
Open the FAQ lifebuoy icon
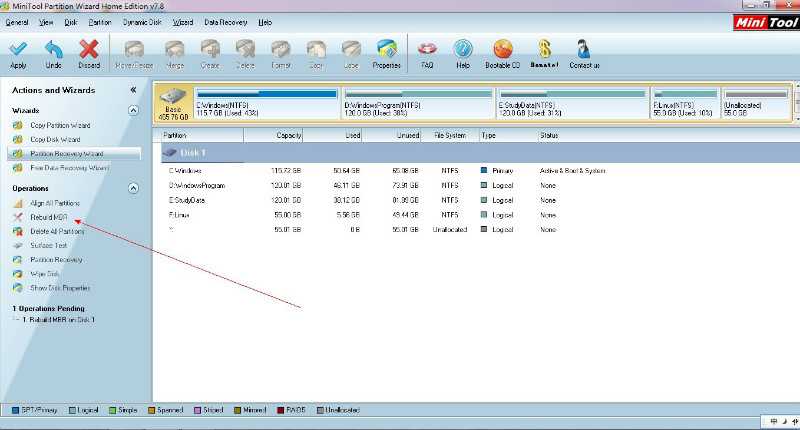pyautogui.click(x=427, y=49)
